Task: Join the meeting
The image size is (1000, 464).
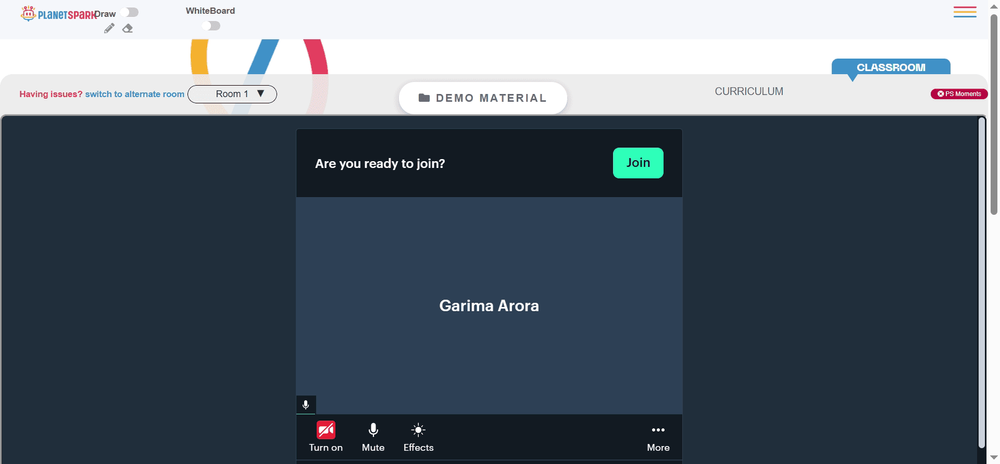Action: tap(638, 163)
